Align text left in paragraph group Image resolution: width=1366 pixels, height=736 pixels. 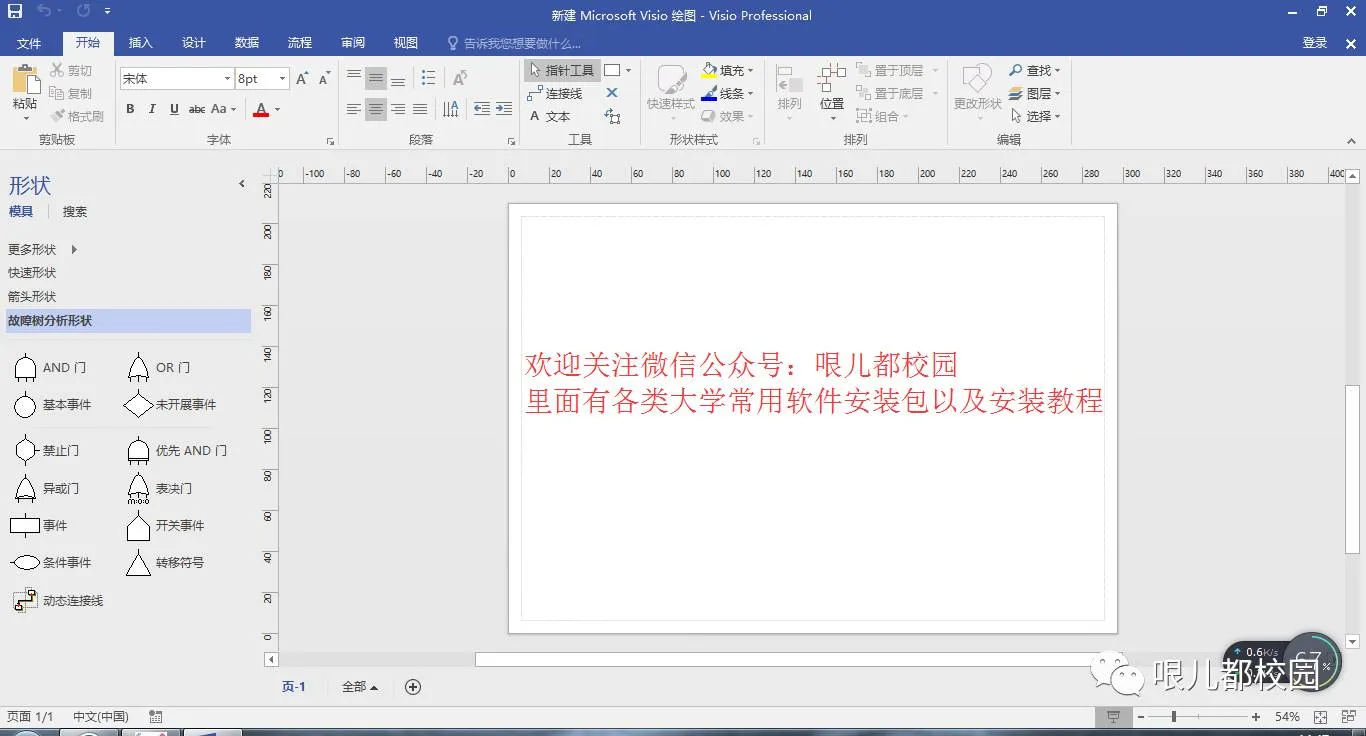tap(354, 109)
